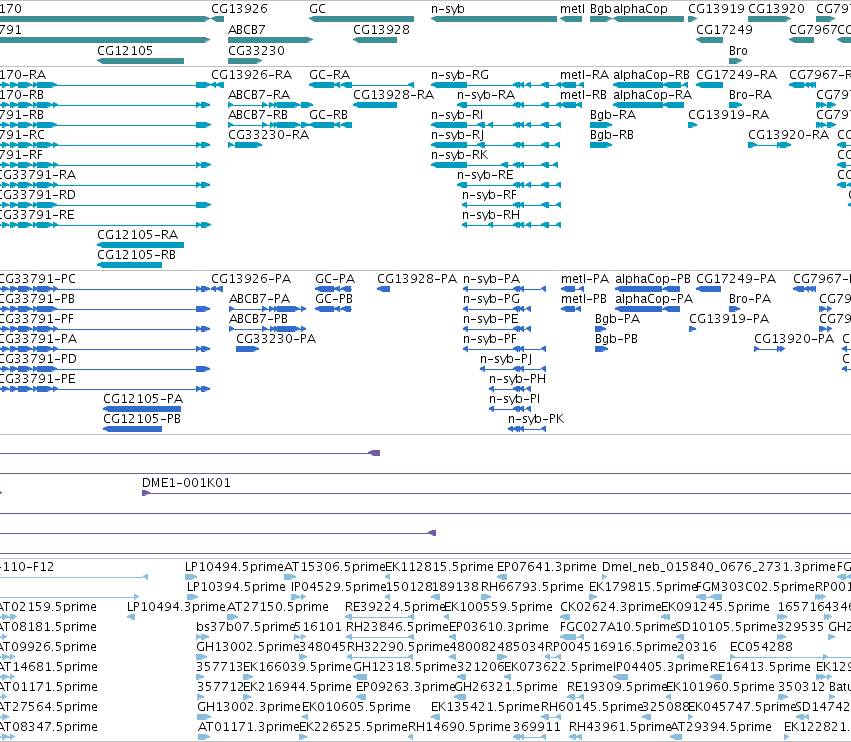Click the n-syb gene label
Image resolution: width=851 pixels, height=742 pixels.
point(448,9)
